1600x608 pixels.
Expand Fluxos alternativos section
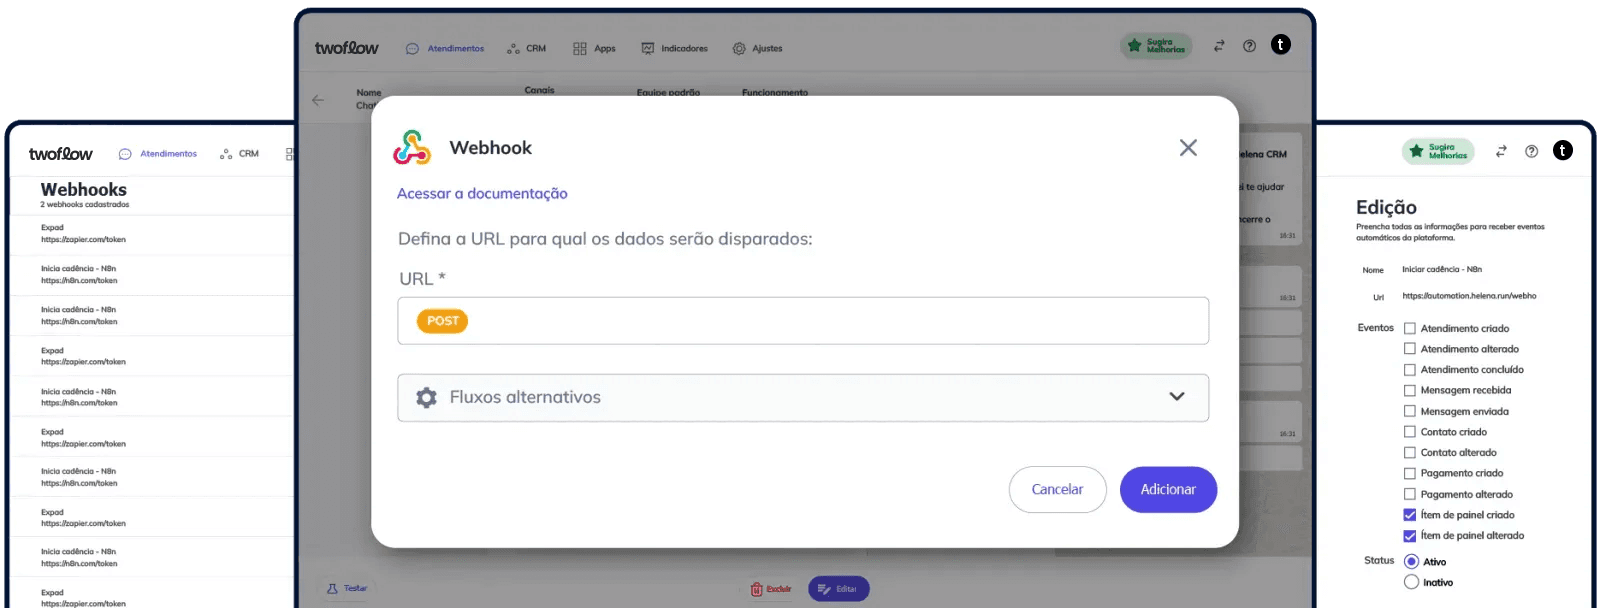pos(803,398)
